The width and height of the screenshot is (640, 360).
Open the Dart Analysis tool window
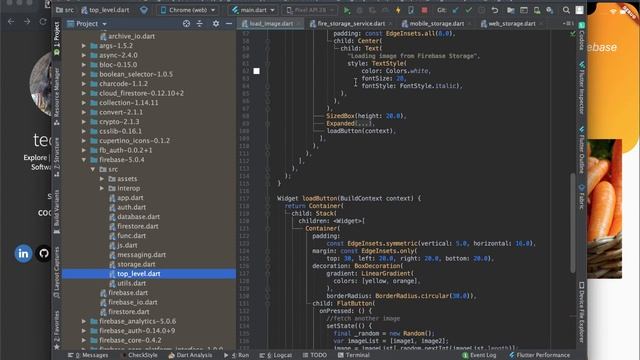pos(190,355)
